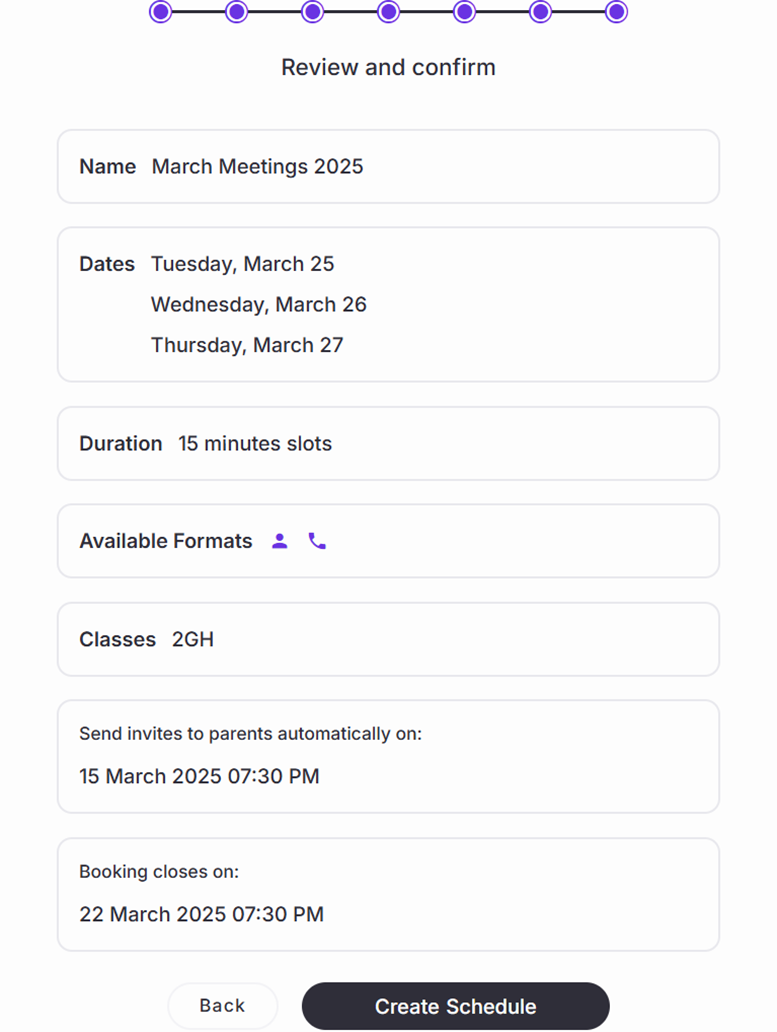Click the booking close date 22 March 2025
This screenshot has width=777, height=1032.
201,914
